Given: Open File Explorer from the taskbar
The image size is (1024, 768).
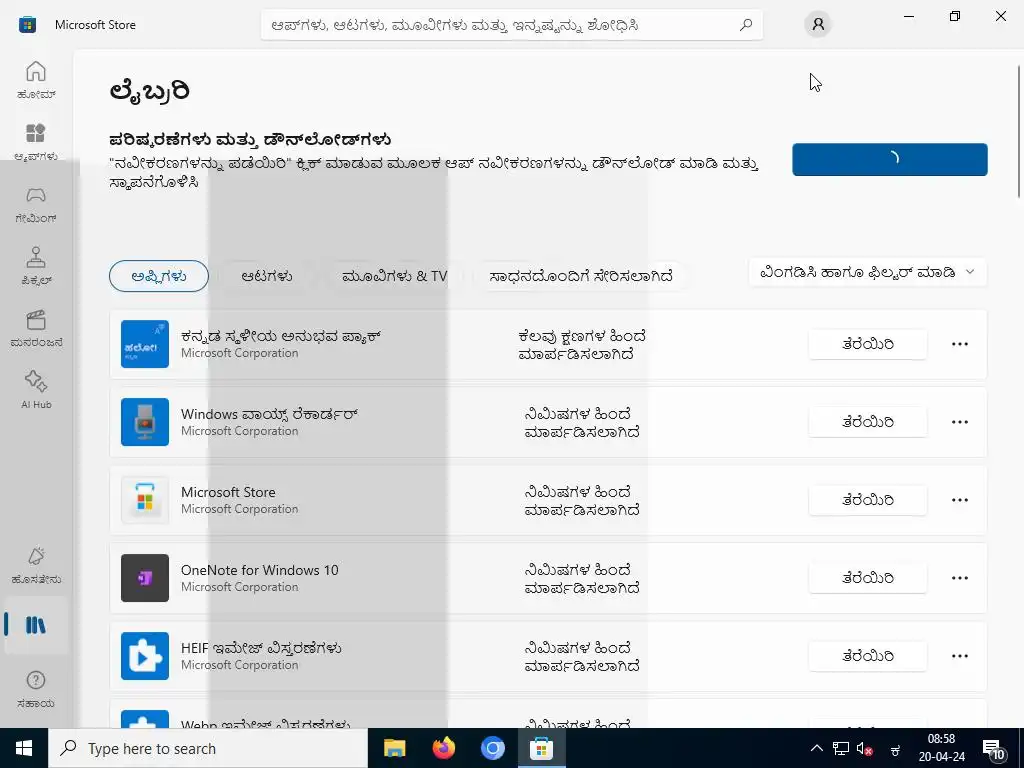Looking at the screenshot, I should (394, 748).
